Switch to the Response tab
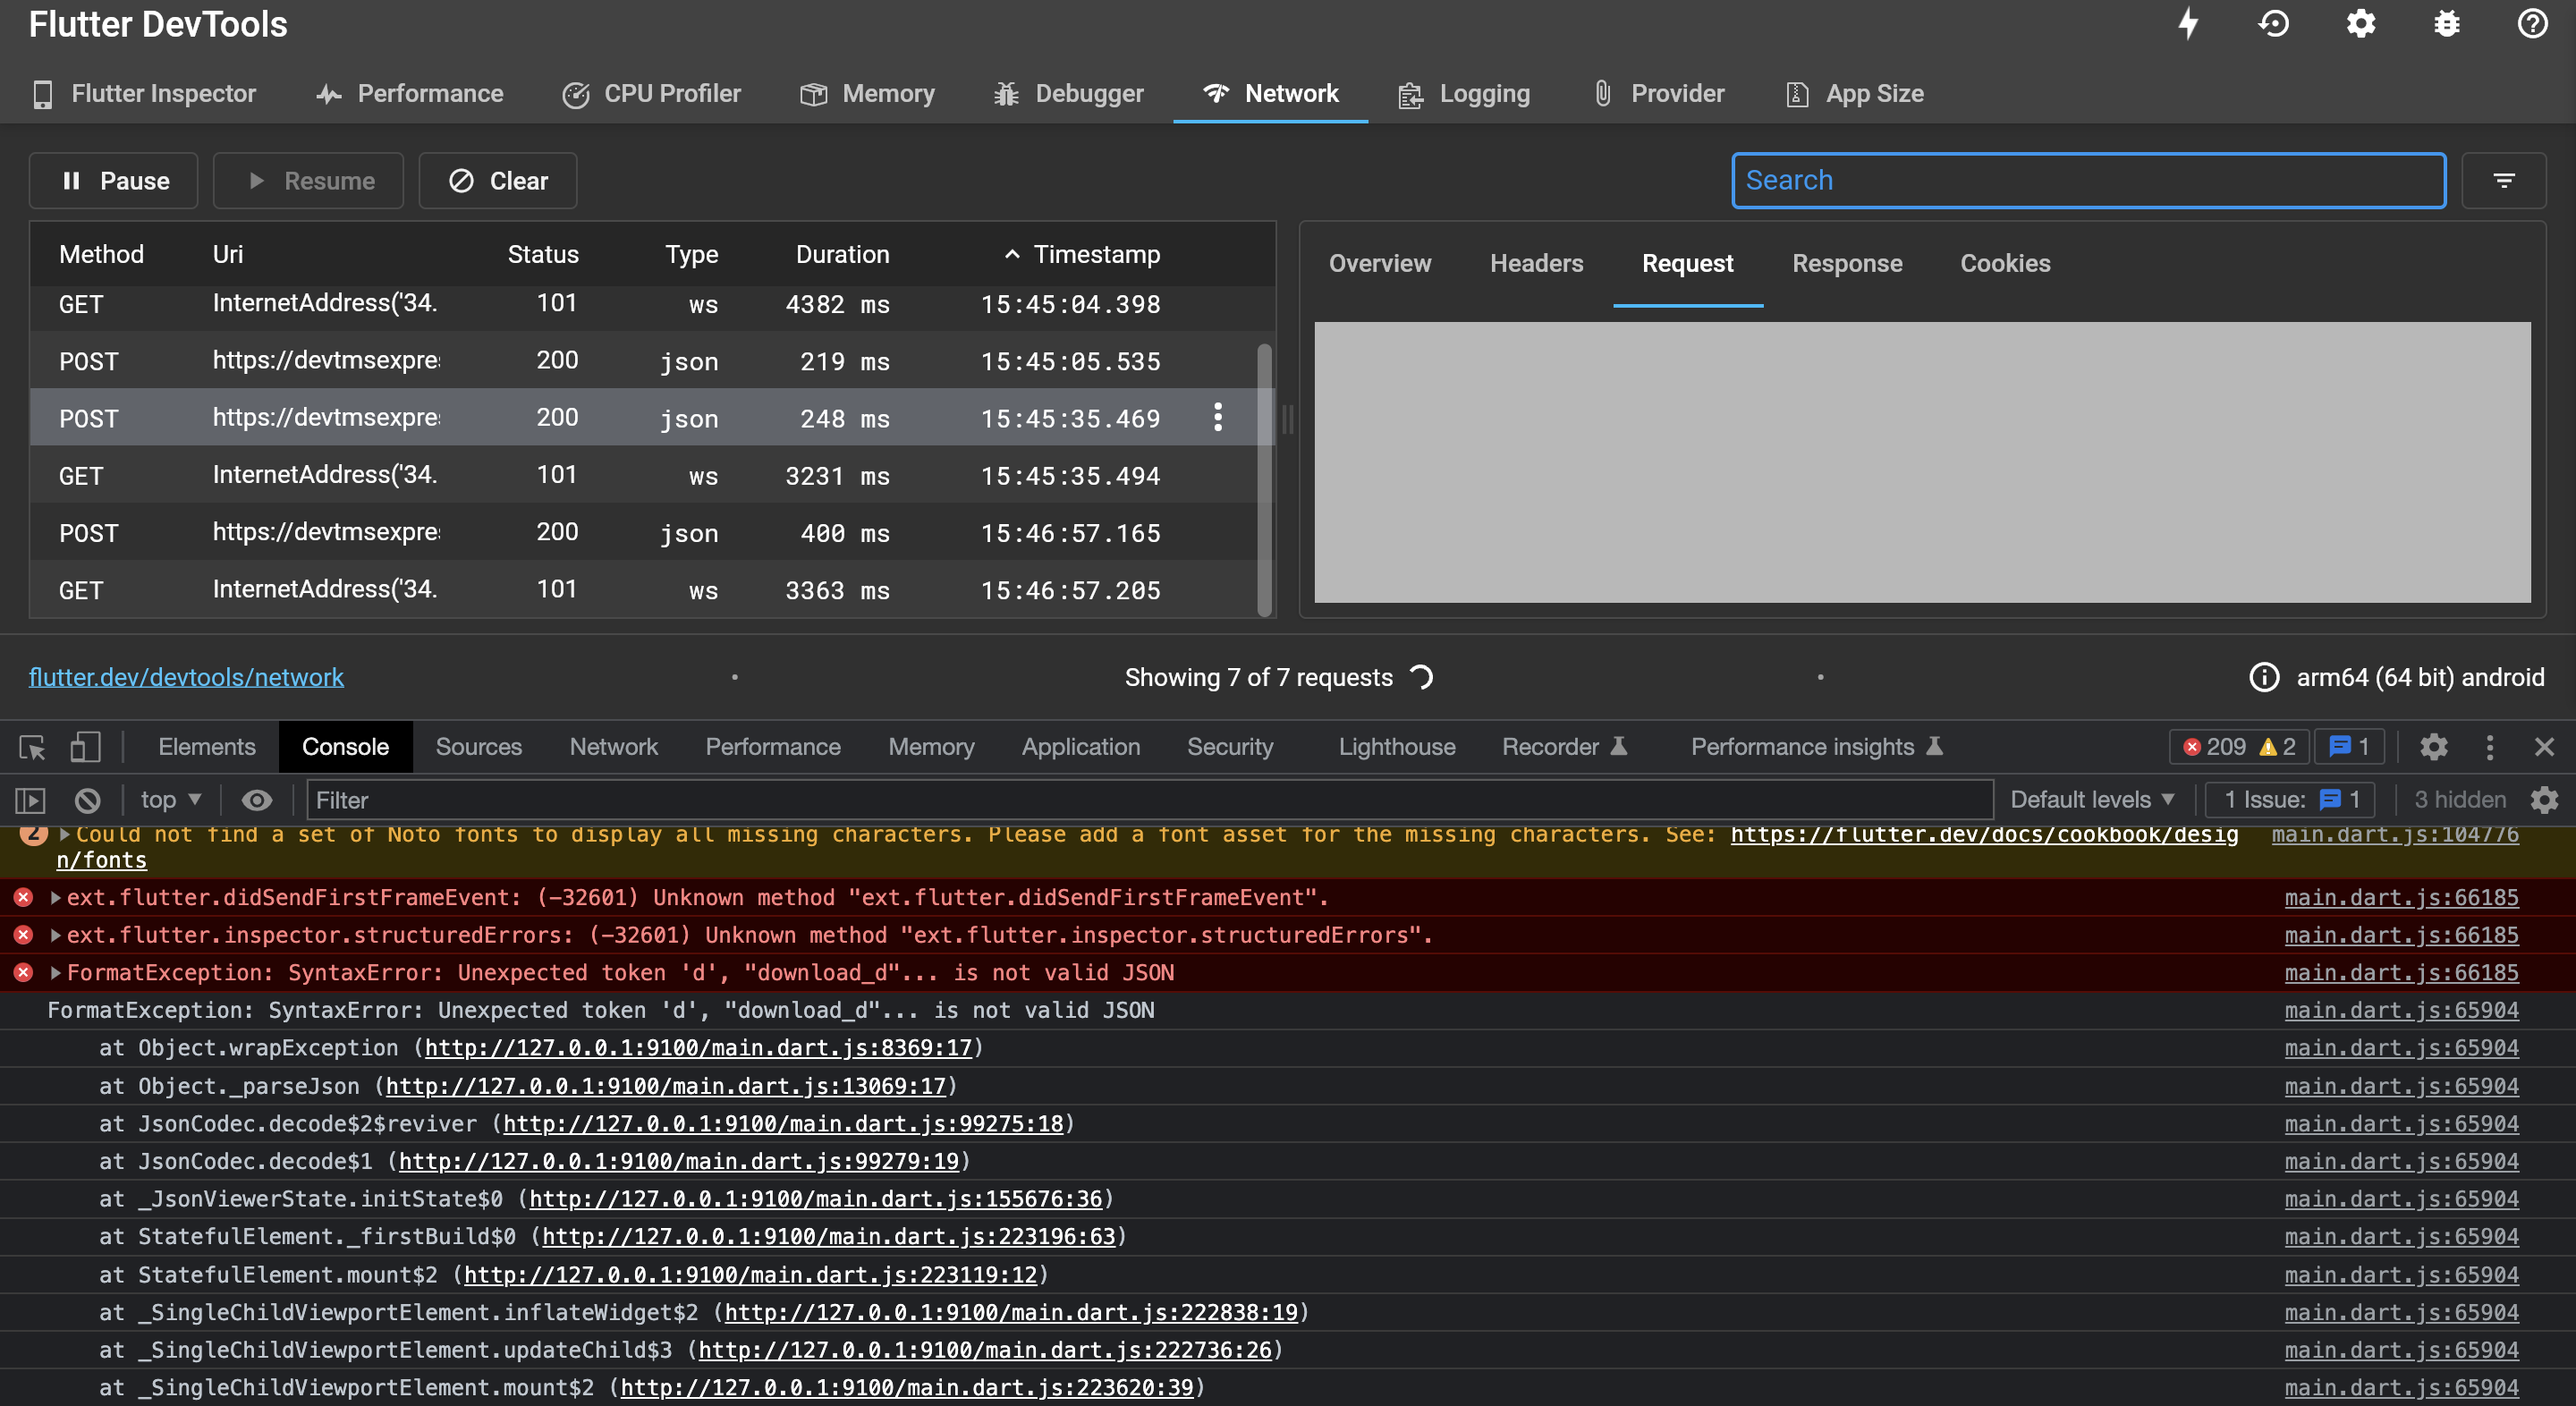This screenshot has height=1406, width=2576. point(1846,263)
